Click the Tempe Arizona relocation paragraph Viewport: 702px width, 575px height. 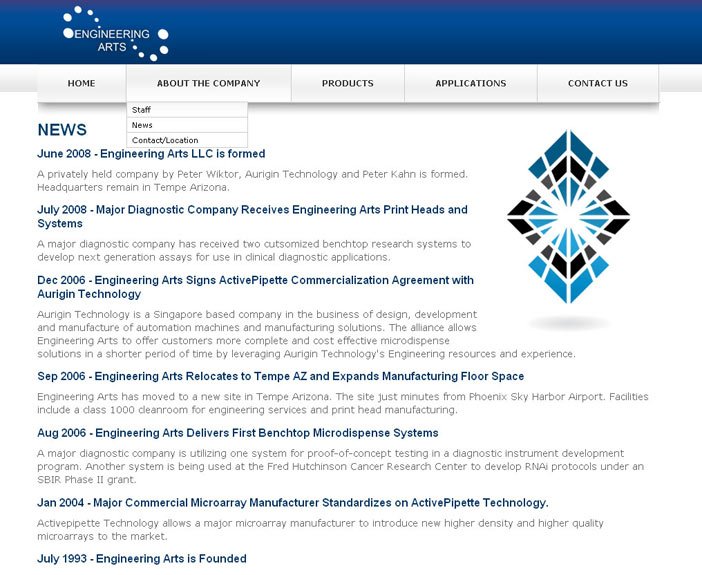click(340, 403)
